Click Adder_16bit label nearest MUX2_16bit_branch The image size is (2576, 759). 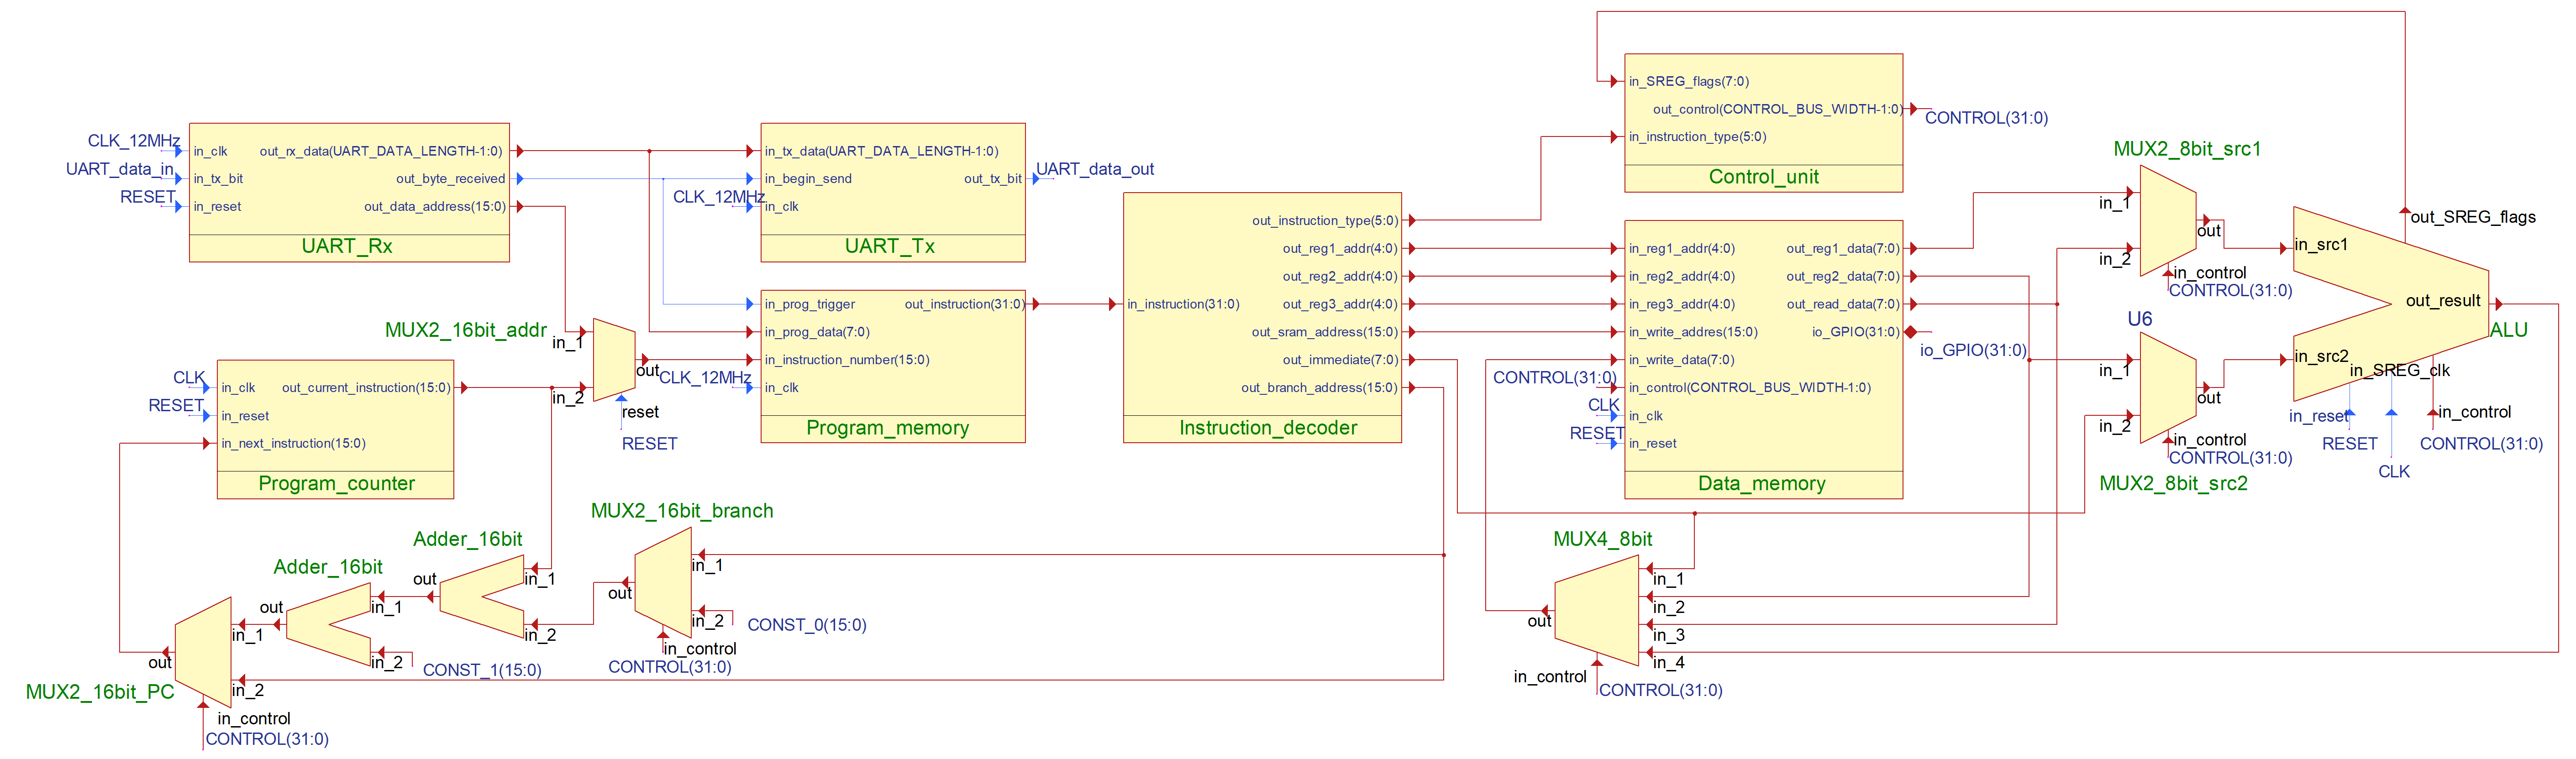point(468,539)
